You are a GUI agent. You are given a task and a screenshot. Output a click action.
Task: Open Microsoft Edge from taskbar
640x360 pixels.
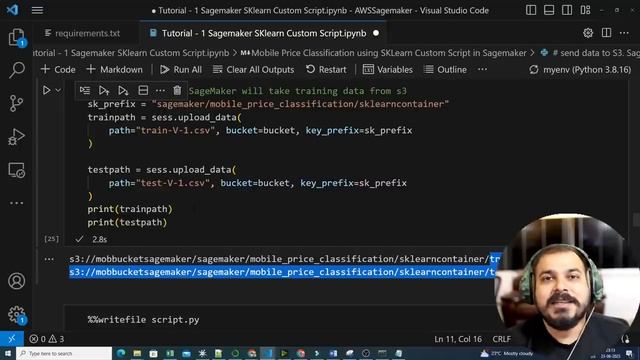pyautogui.click(x=121, y=353)
